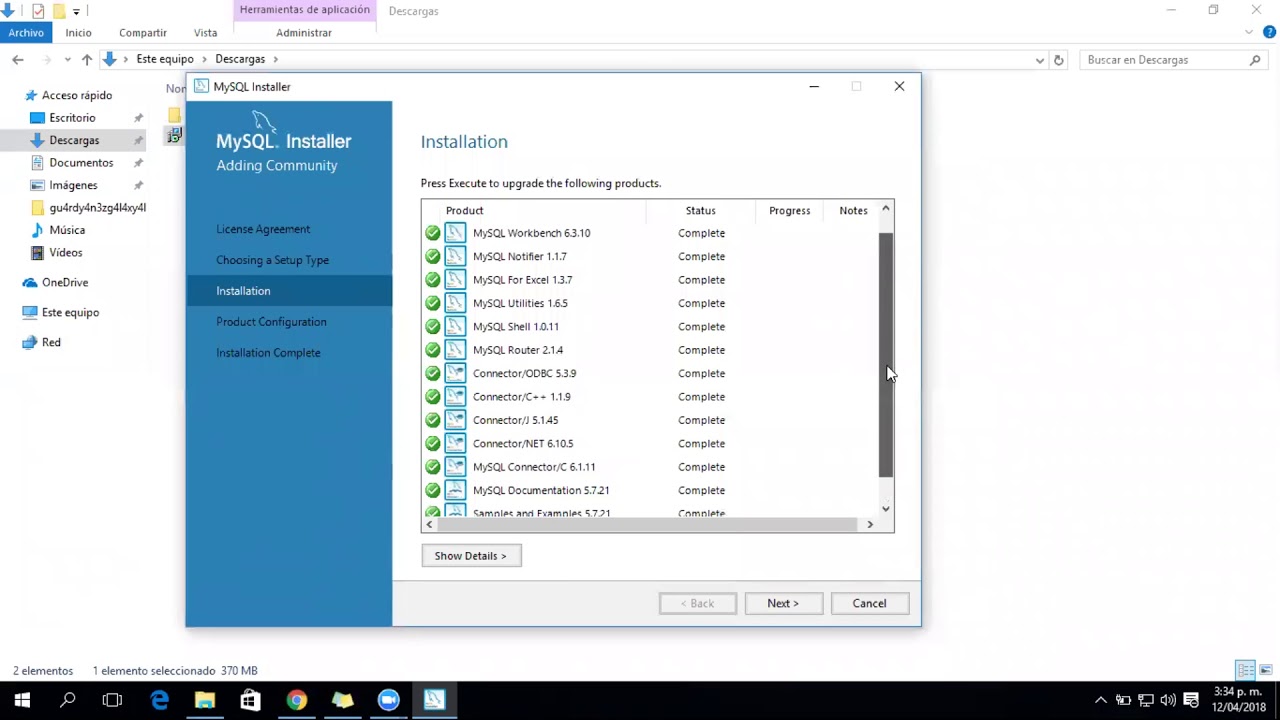Select the Herramientas de aplicación tab
The width and height of the screenshot is (1280, 720).
pyautogui.click(x=304, y=10)
